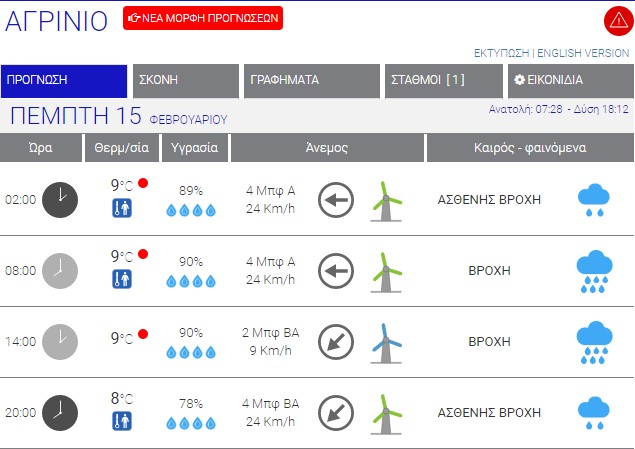Click the 02:00 clock icon

tap(60, 199)
